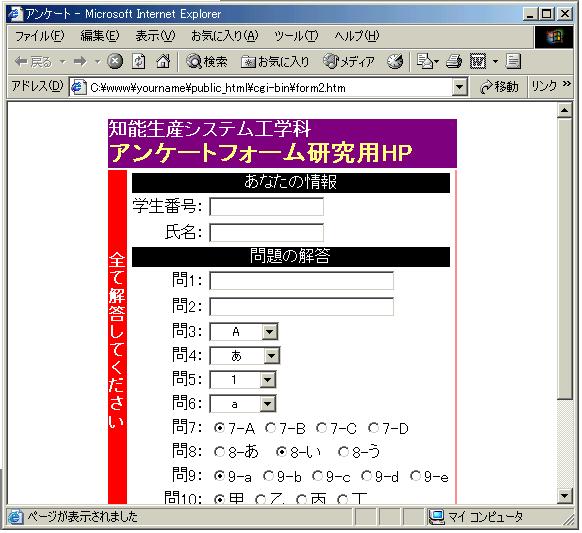582x533 pixels.
Task: Select the 8-う radio option
Action: 344,452
